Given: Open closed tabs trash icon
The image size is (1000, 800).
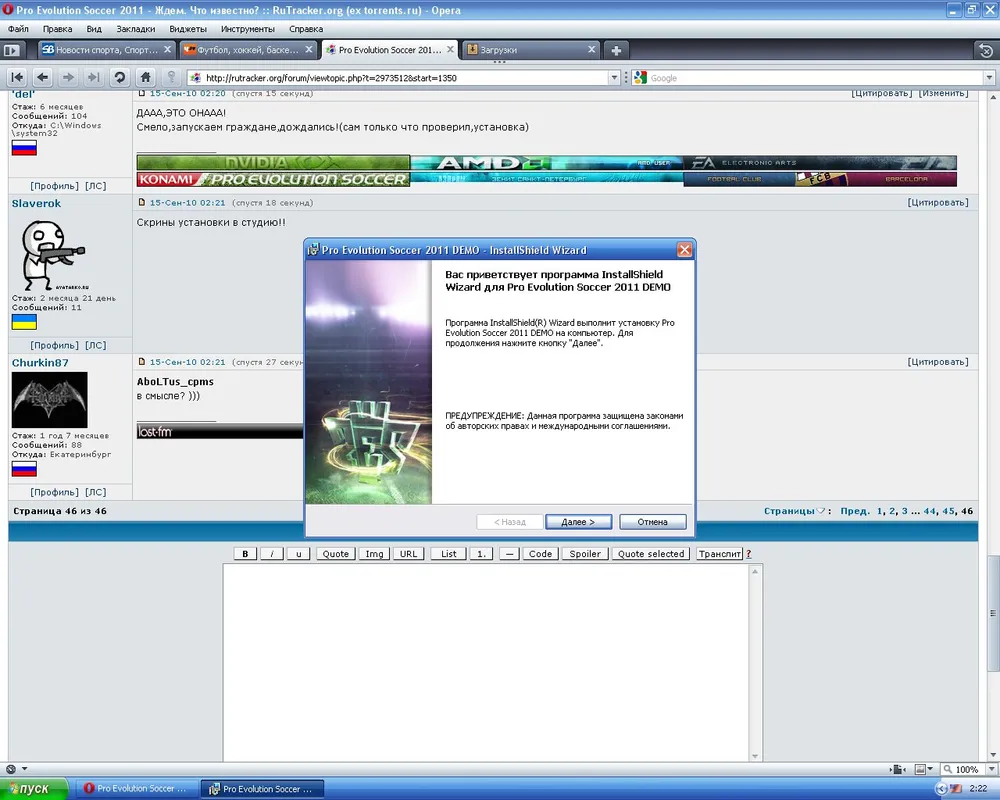Looking at the screenshot, I should (x=985, y=50).
